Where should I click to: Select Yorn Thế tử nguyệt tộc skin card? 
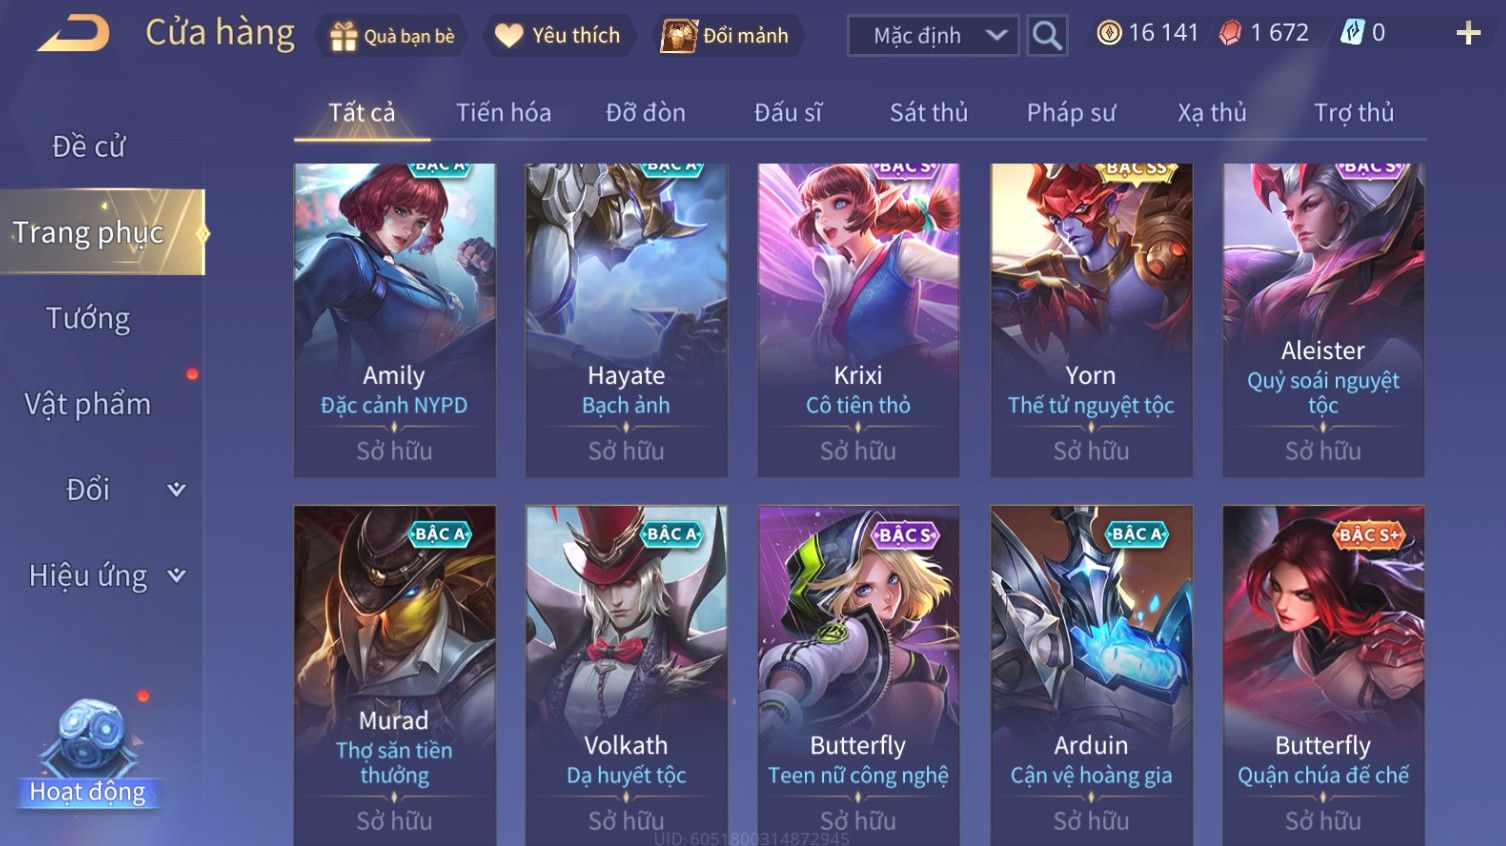click(1091, 320)
